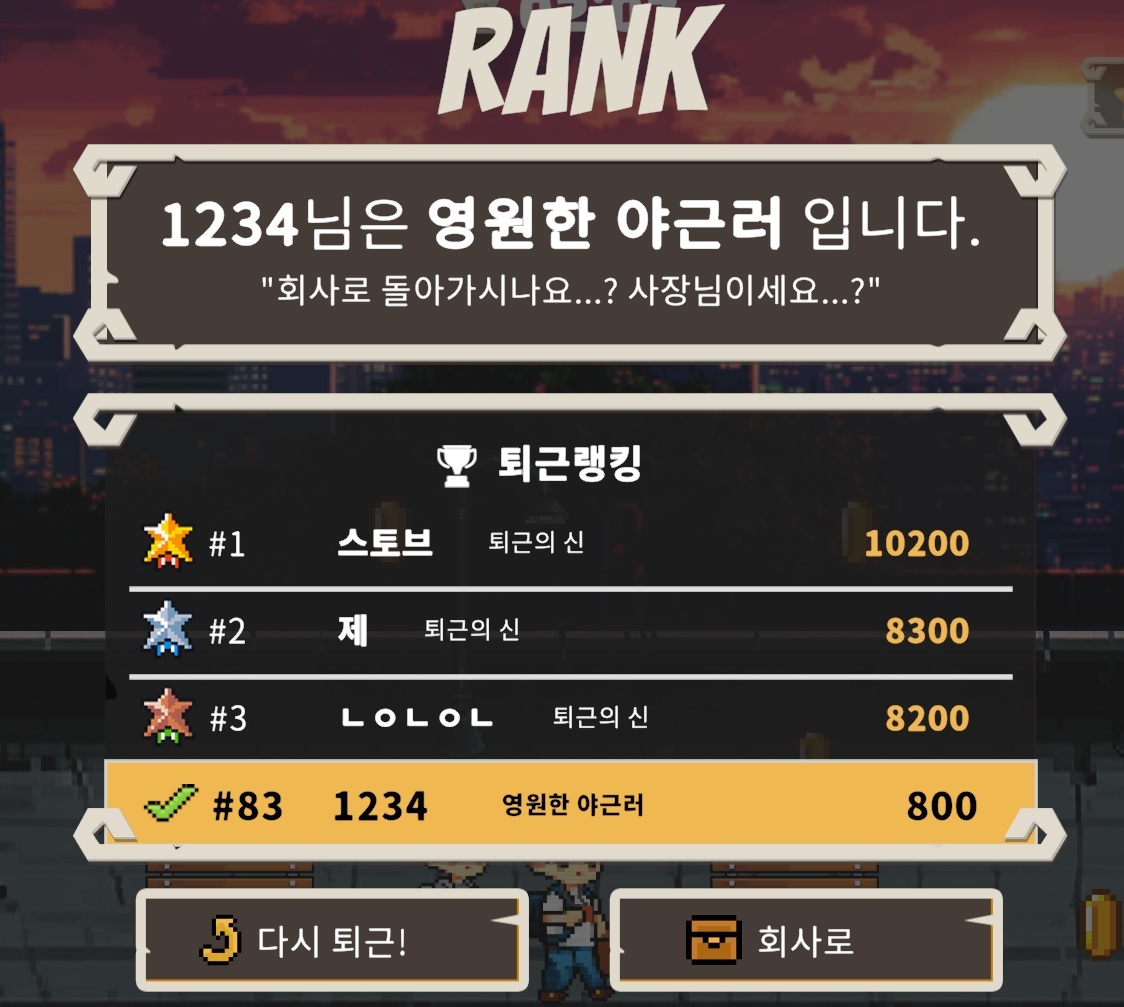Viewport: 1124px width, 1007px height.
Task: Click the green checkmark beside #83
Action: click(x=170, y=803)
